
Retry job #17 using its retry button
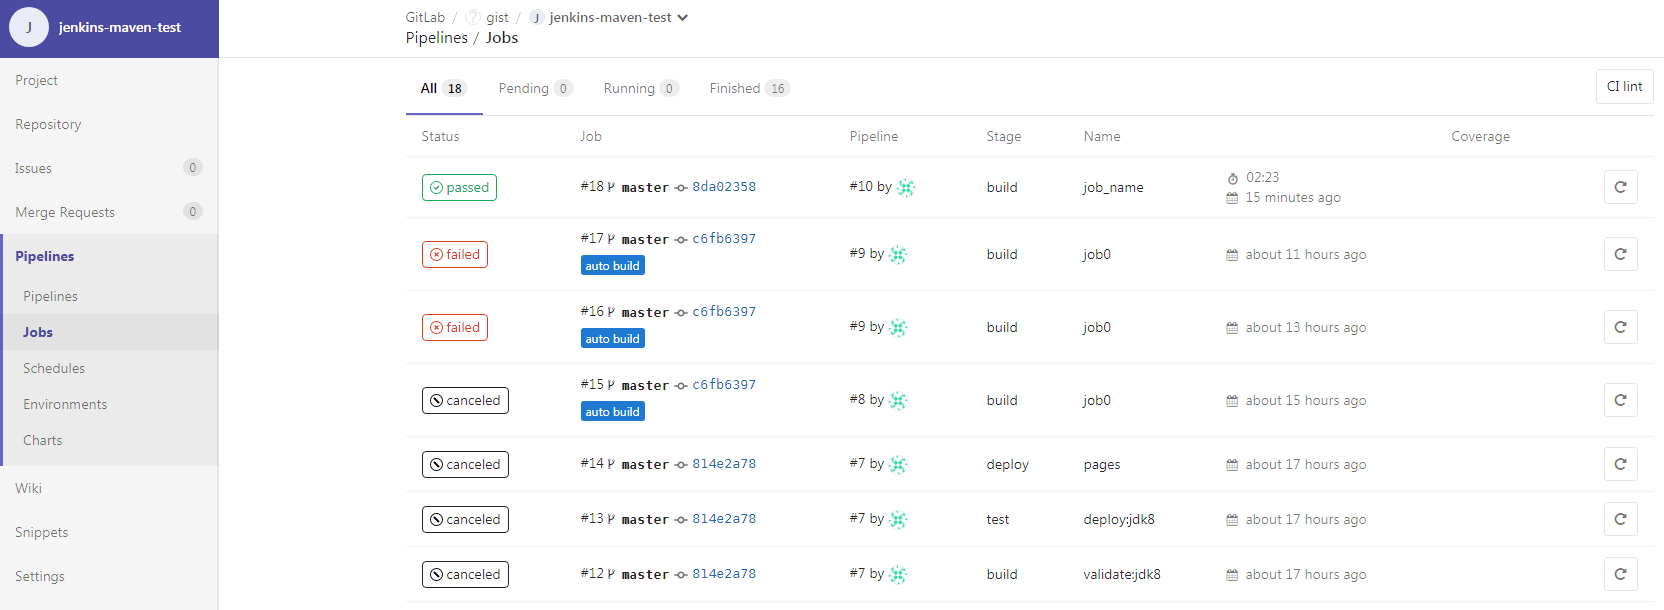click(x=1620, y=254)
